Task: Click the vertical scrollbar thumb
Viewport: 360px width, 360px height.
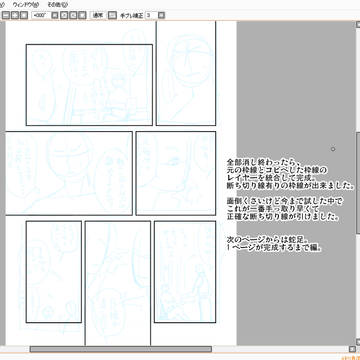Action: pyautogui.click(x=358, y=183)
